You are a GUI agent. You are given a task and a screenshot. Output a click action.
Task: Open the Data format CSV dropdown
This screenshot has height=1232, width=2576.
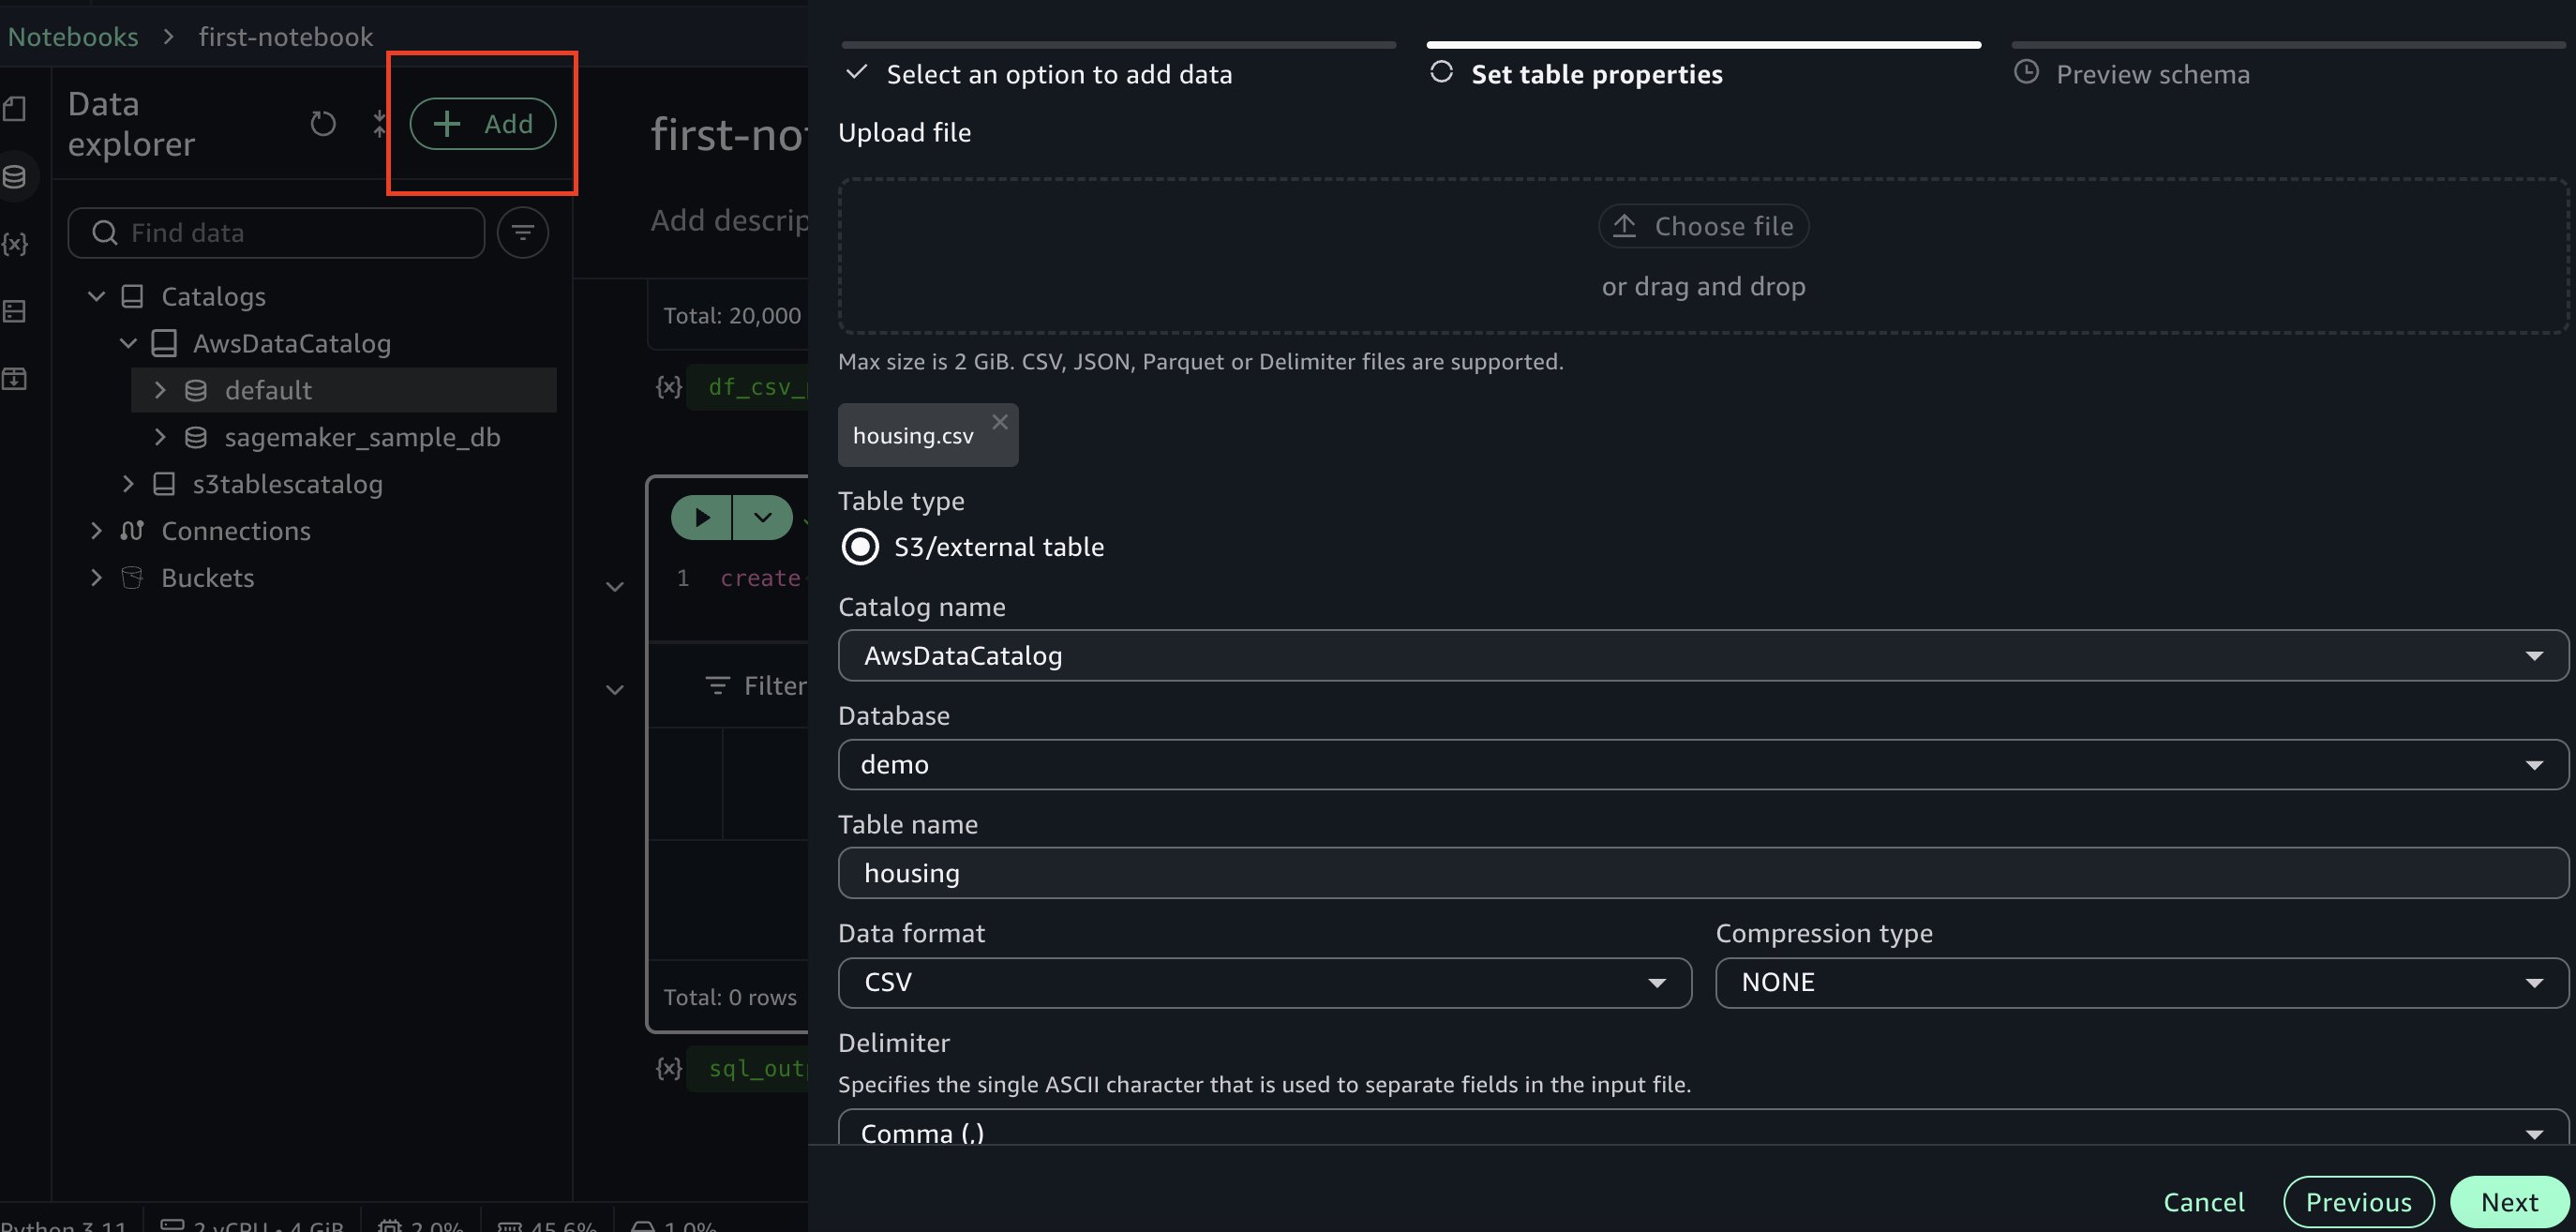point(1264,983)
